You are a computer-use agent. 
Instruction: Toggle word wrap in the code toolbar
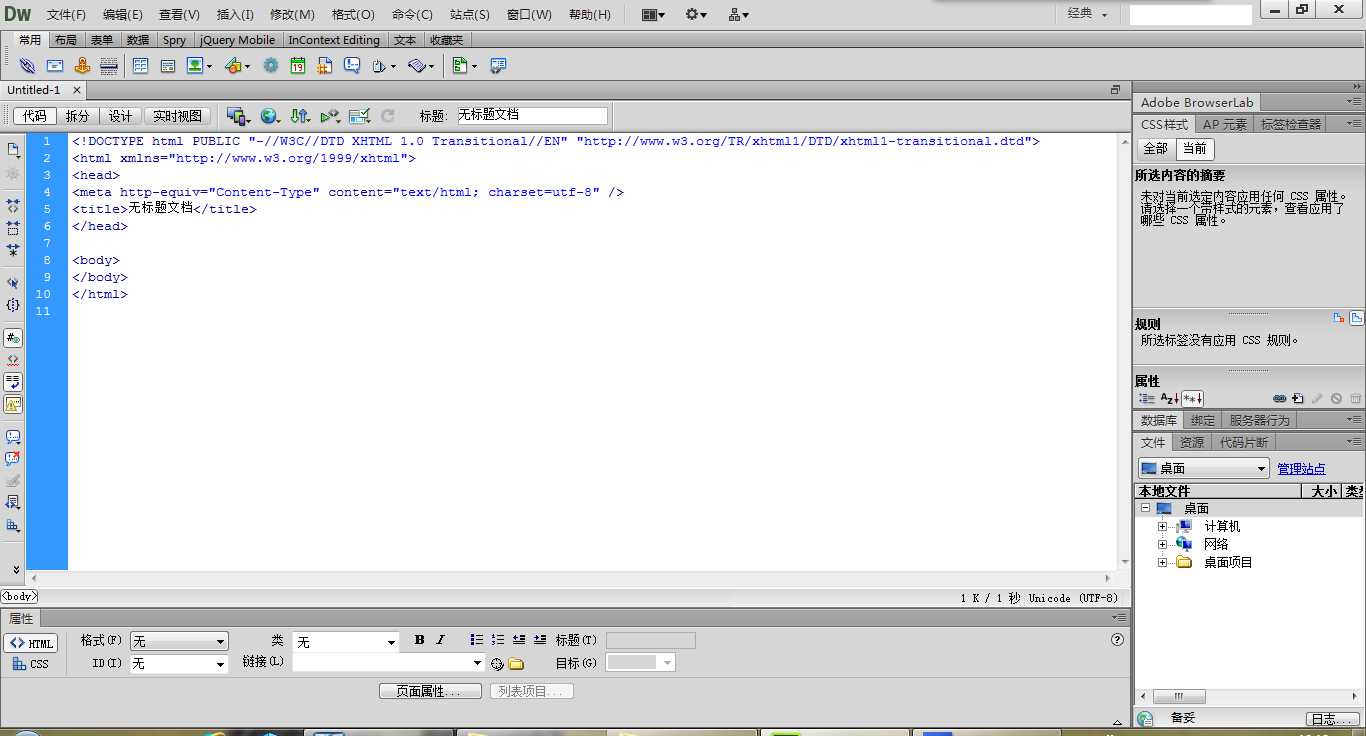pyautogui.click(x=13, y=382)
